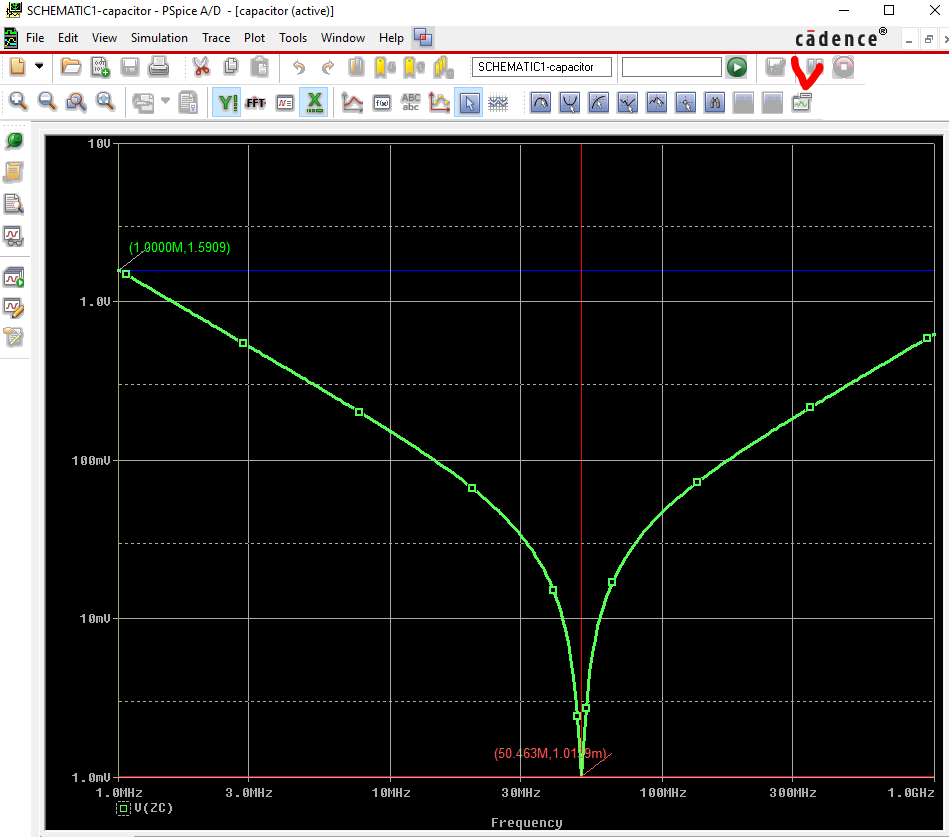Click the (50.463M,1.01...m) red cursor label

tap(550, 753)
